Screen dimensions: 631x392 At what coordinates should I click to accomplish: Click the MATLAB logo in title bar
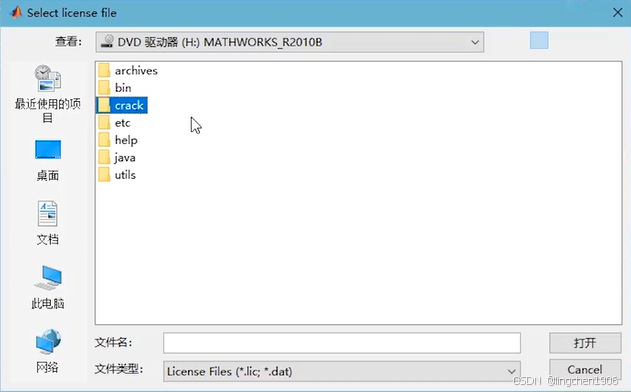point(16,12)
